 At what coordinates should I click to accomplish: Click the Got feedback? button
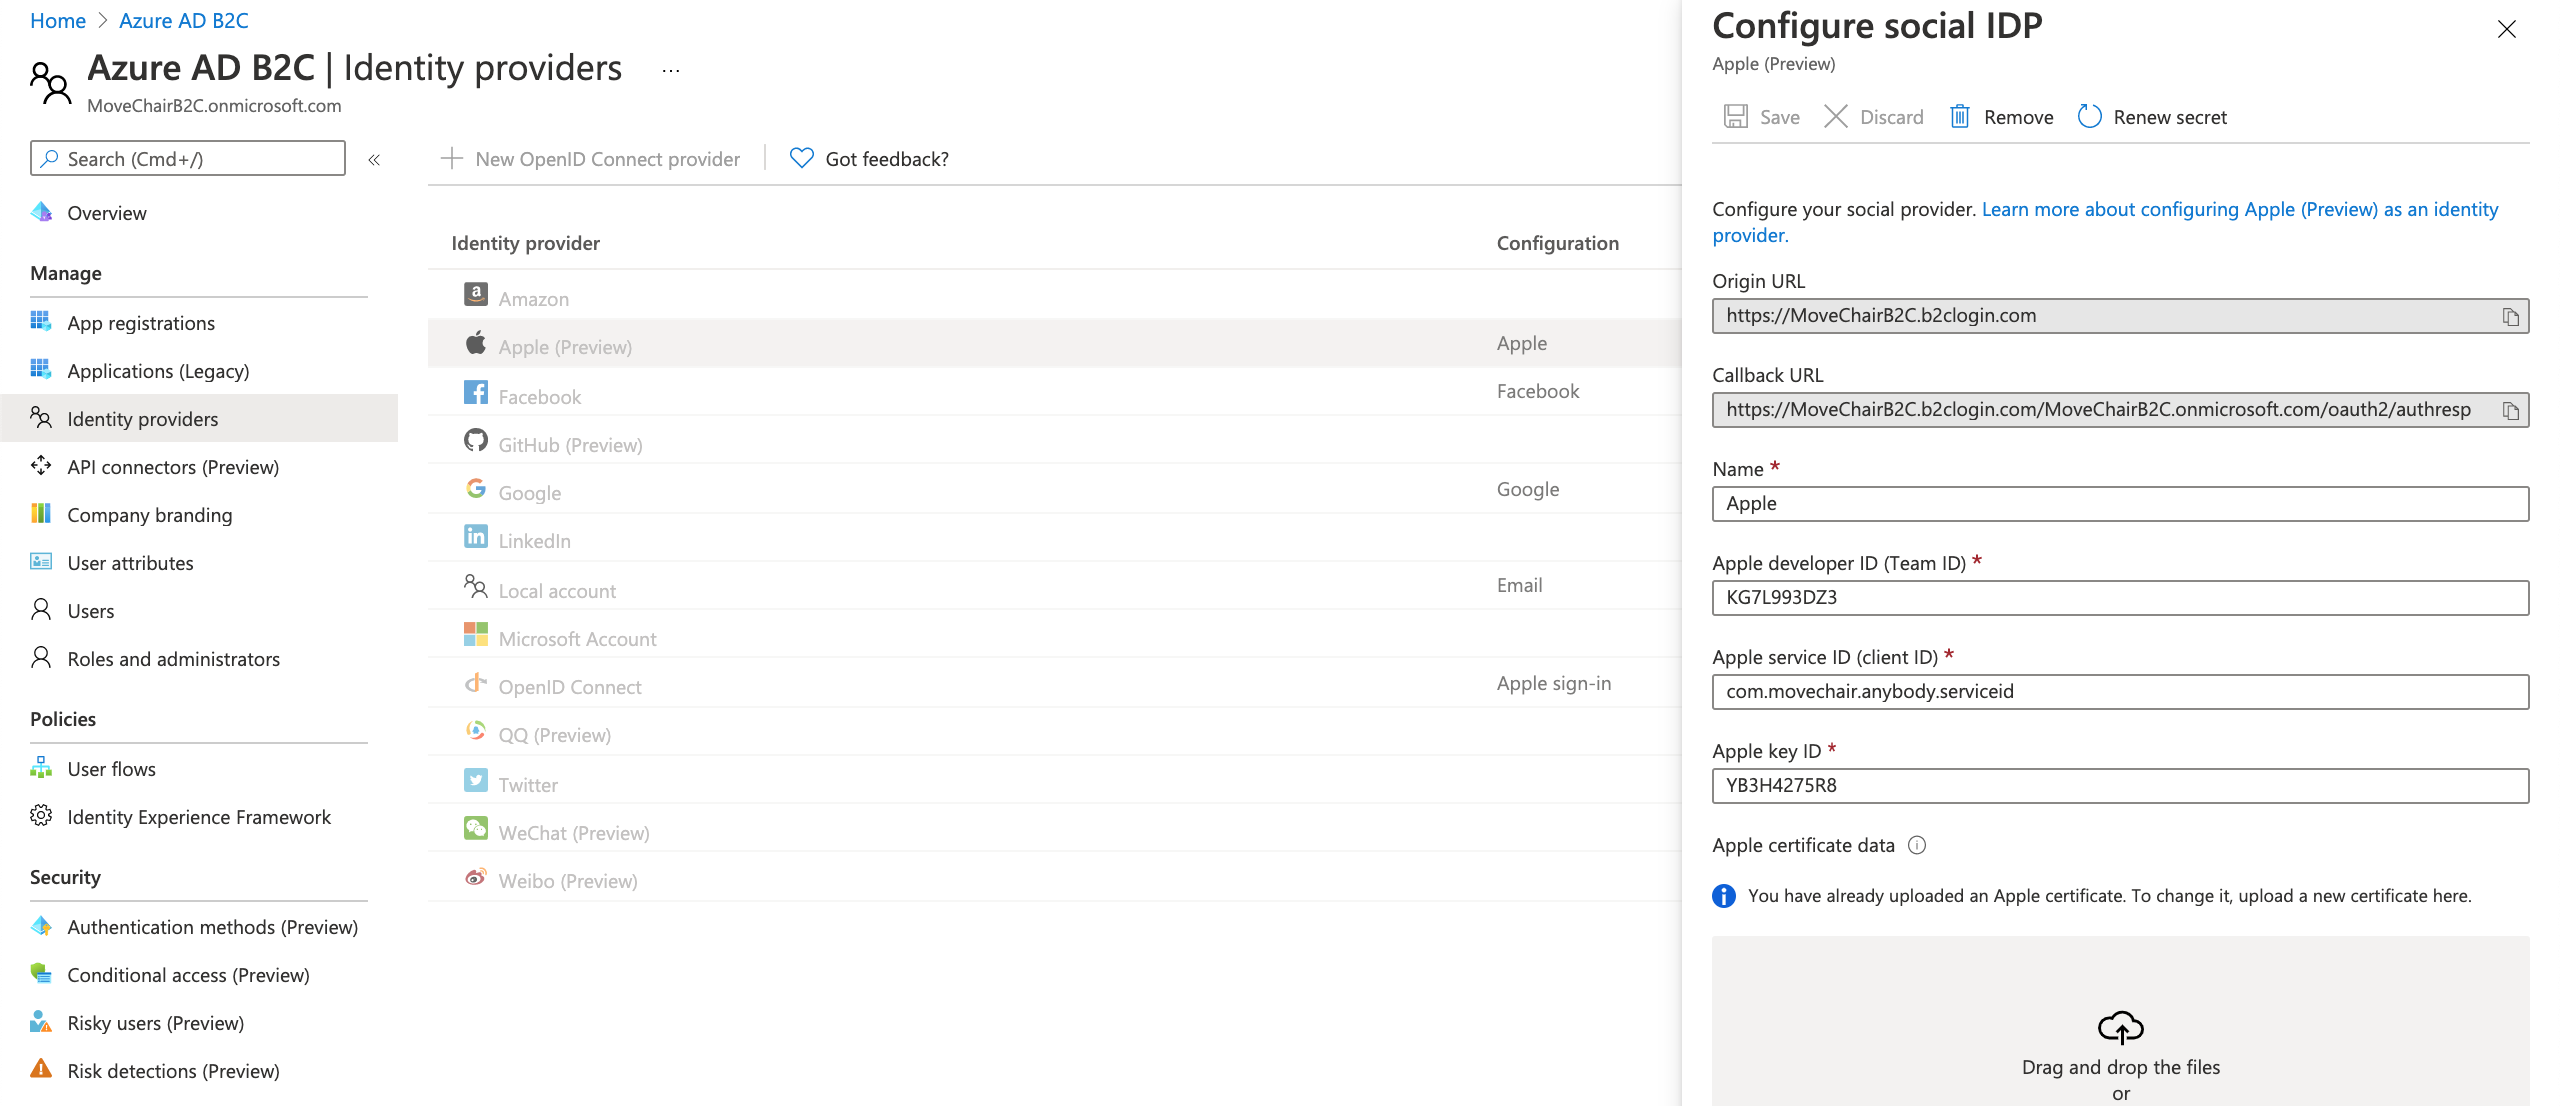tap(869, 159)
